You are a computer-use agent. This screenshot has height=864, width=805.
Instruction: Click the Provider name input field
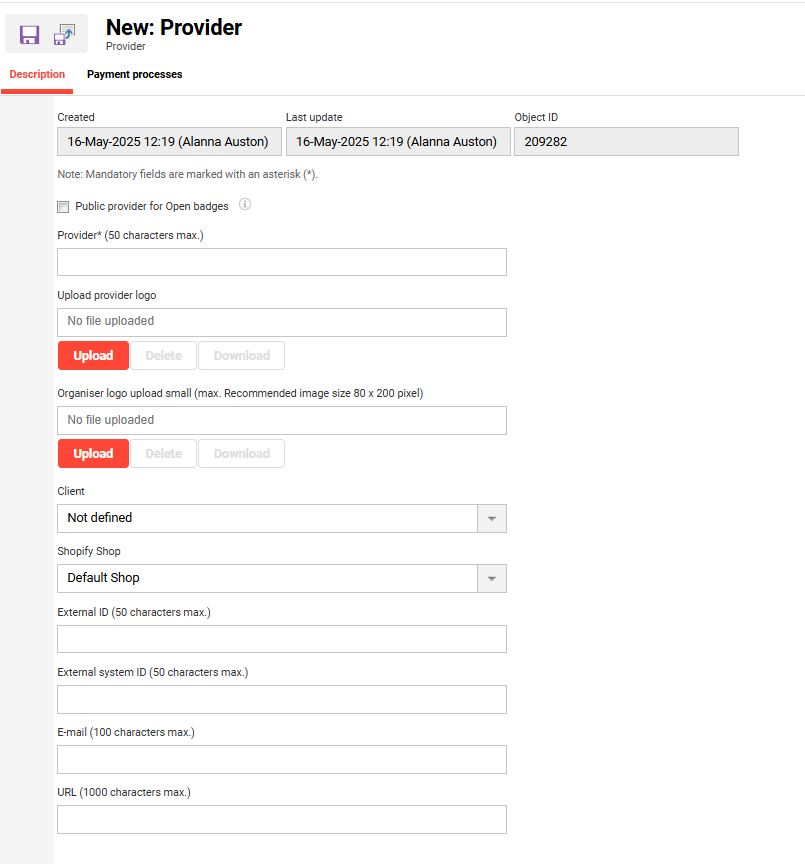coord(282,262)
